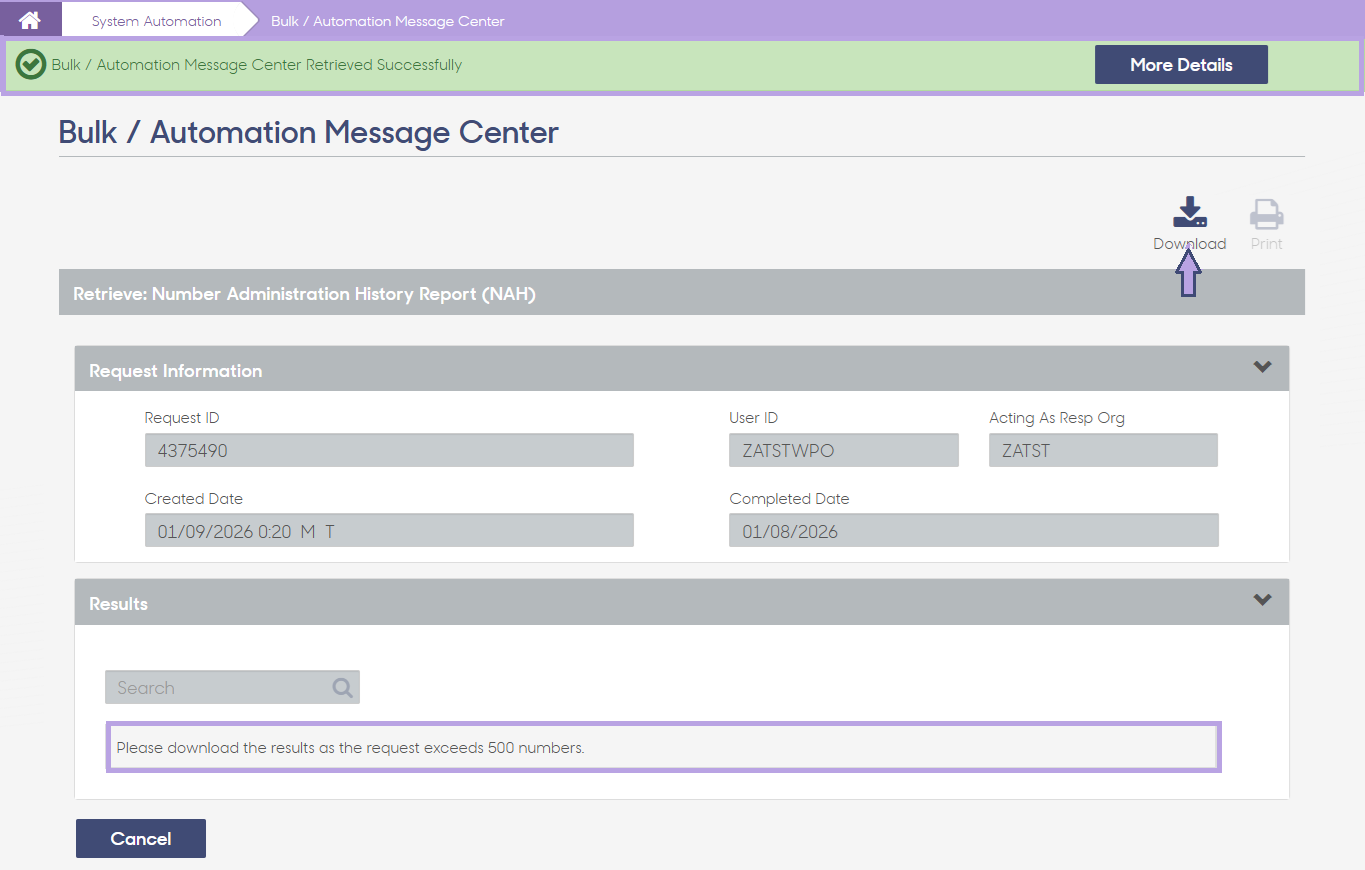Click the Retrieve: Number Administration History Report header
This screenshot has height=870, width=1365.
coord(682,294)
